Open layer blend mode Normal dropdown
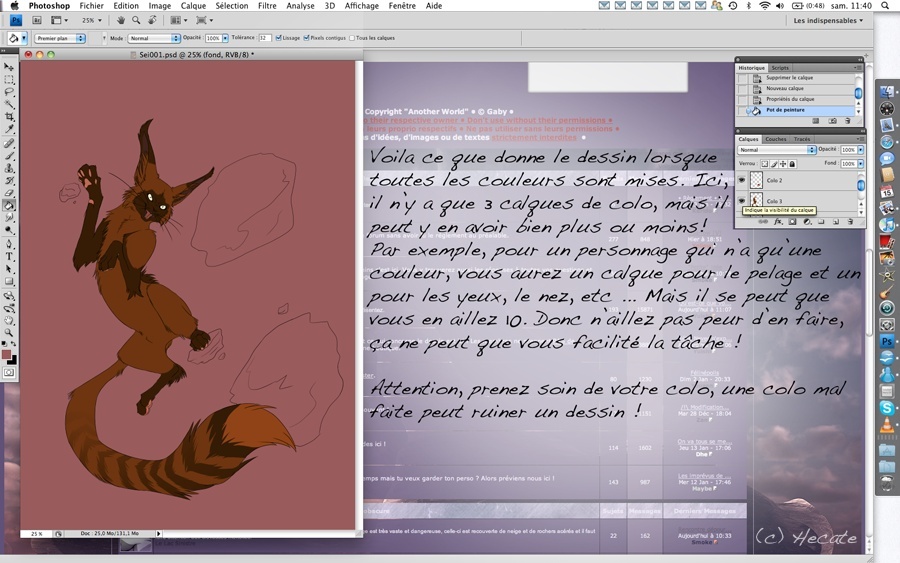 coord(777,150)
